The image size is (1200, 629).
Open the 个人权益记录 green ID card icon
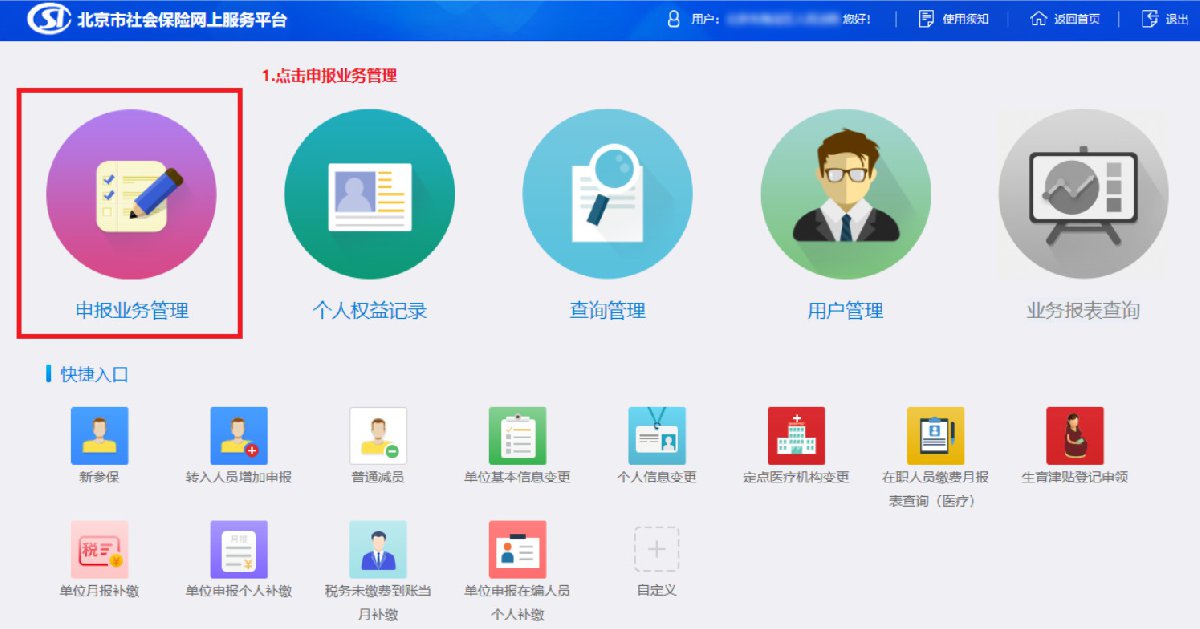coord(370,194)
